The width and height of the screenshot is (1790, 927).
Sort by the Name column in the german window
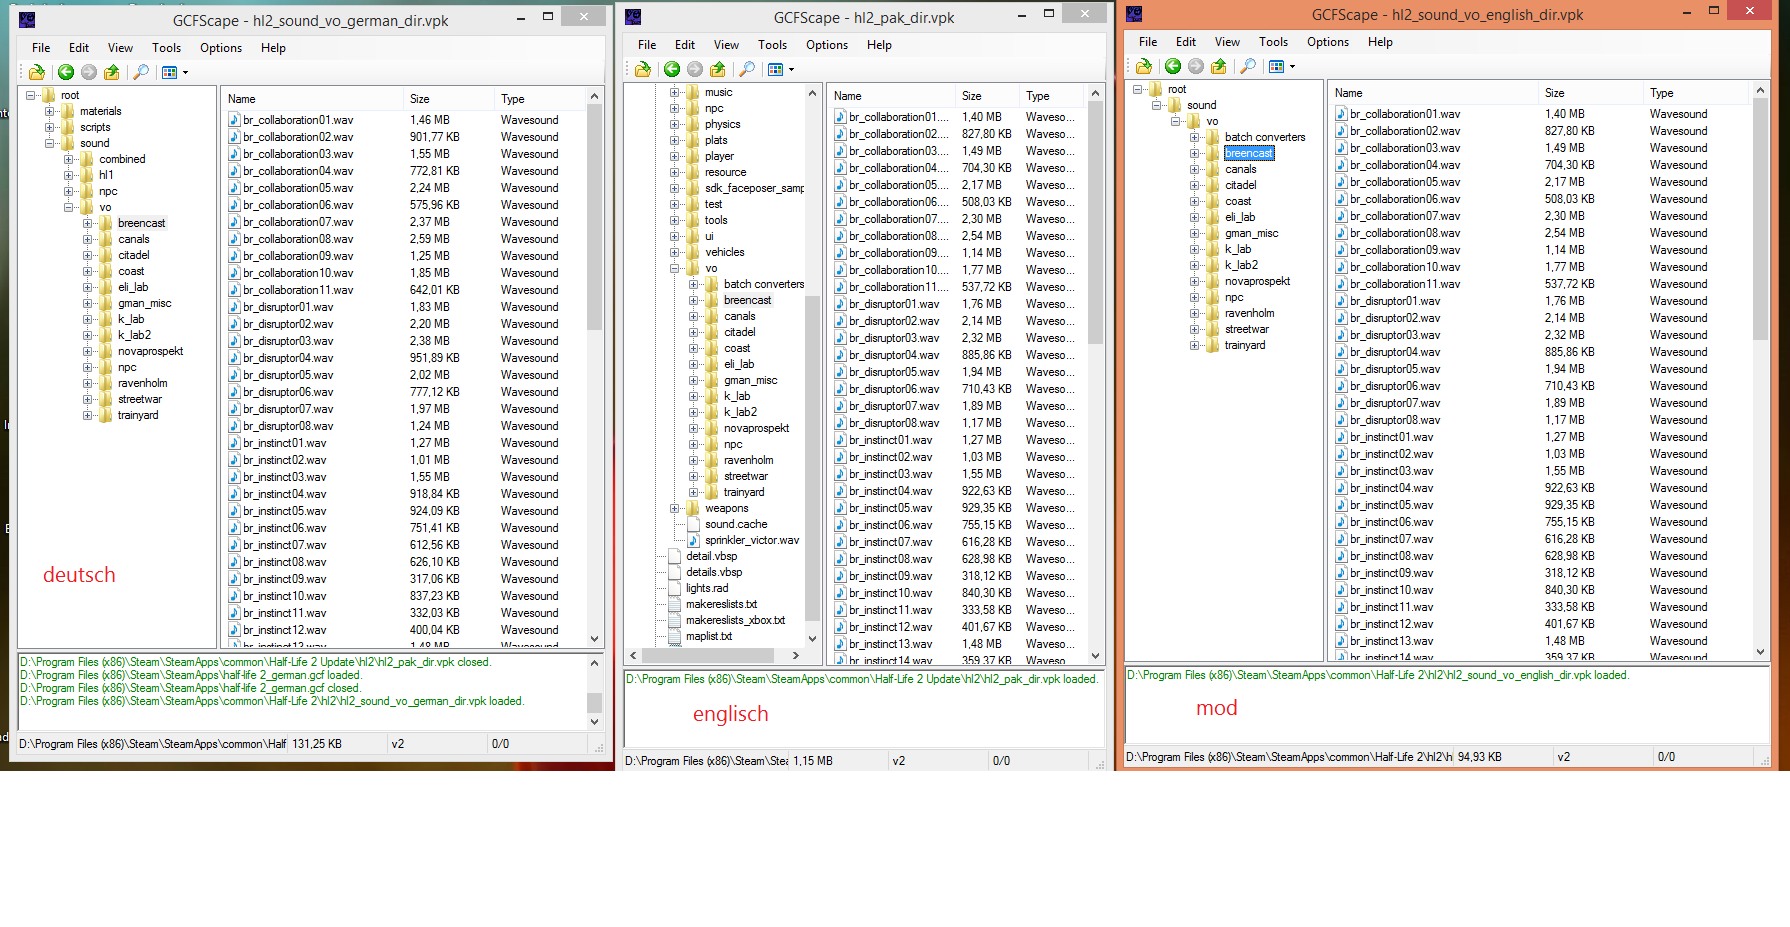[312, 99]
